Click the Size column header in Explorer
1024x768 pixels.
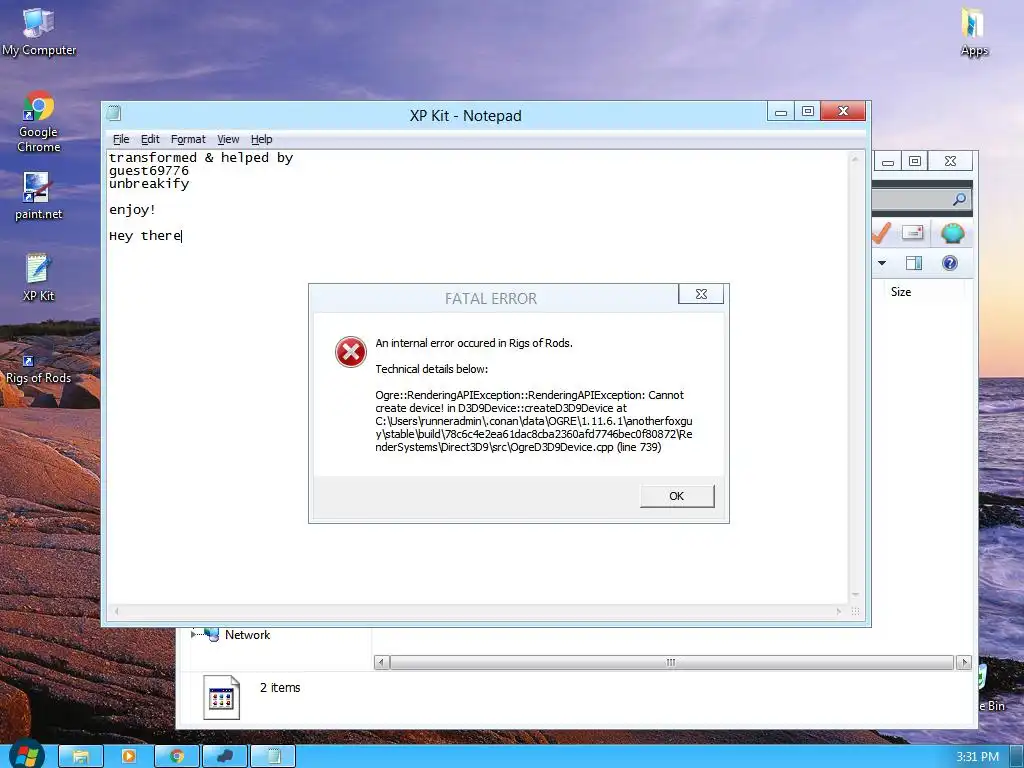coord(901,292)
